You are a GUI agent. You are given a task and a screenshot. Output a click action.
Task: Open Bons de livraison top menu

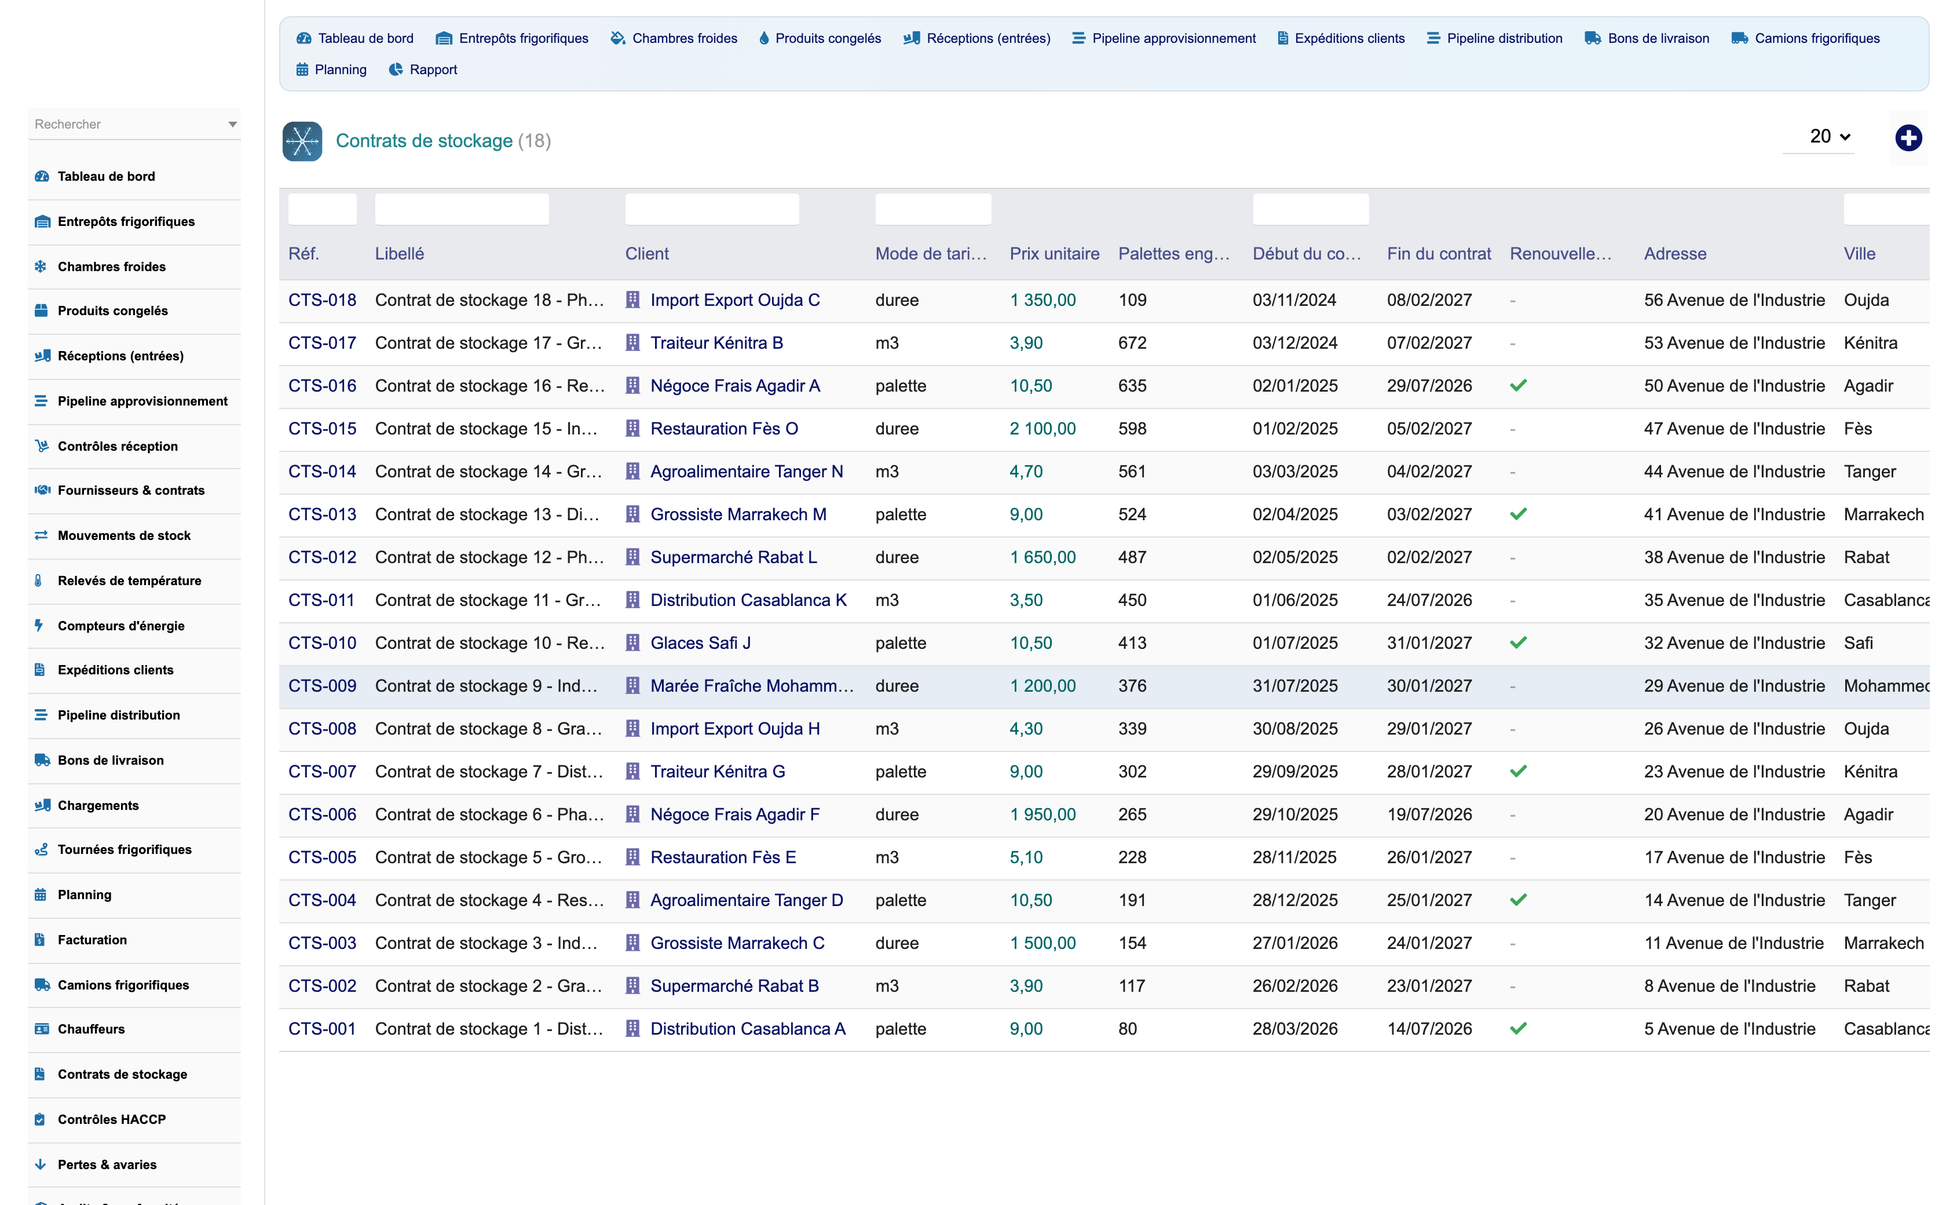[1647, 38]
